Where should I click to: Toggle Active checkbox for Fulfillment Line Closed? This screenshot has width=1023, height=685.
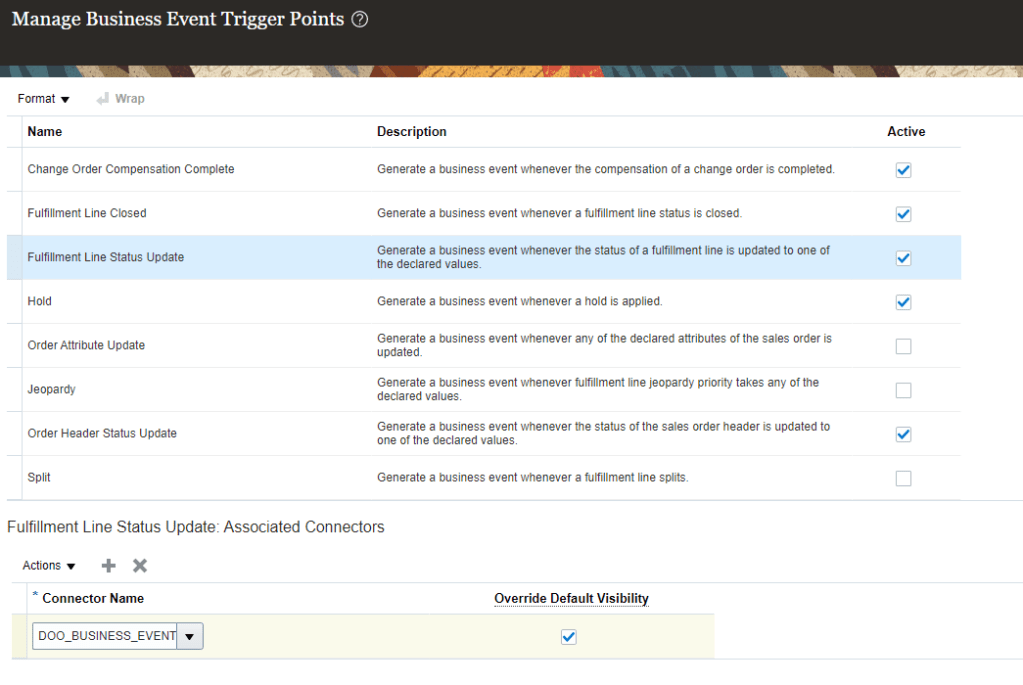tap(904, 214)
